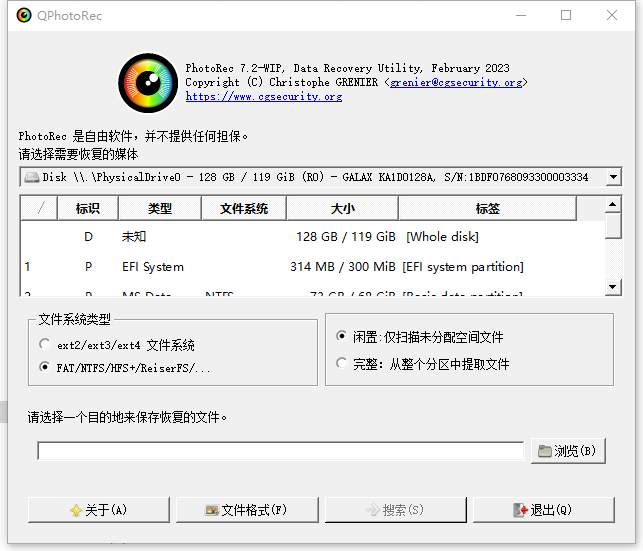Select FAT/NTFS/HFS+/ReiserFS file system option
The width and height of the screenshot is (643, 551).
pyautogui.click(x=45, y=367)
